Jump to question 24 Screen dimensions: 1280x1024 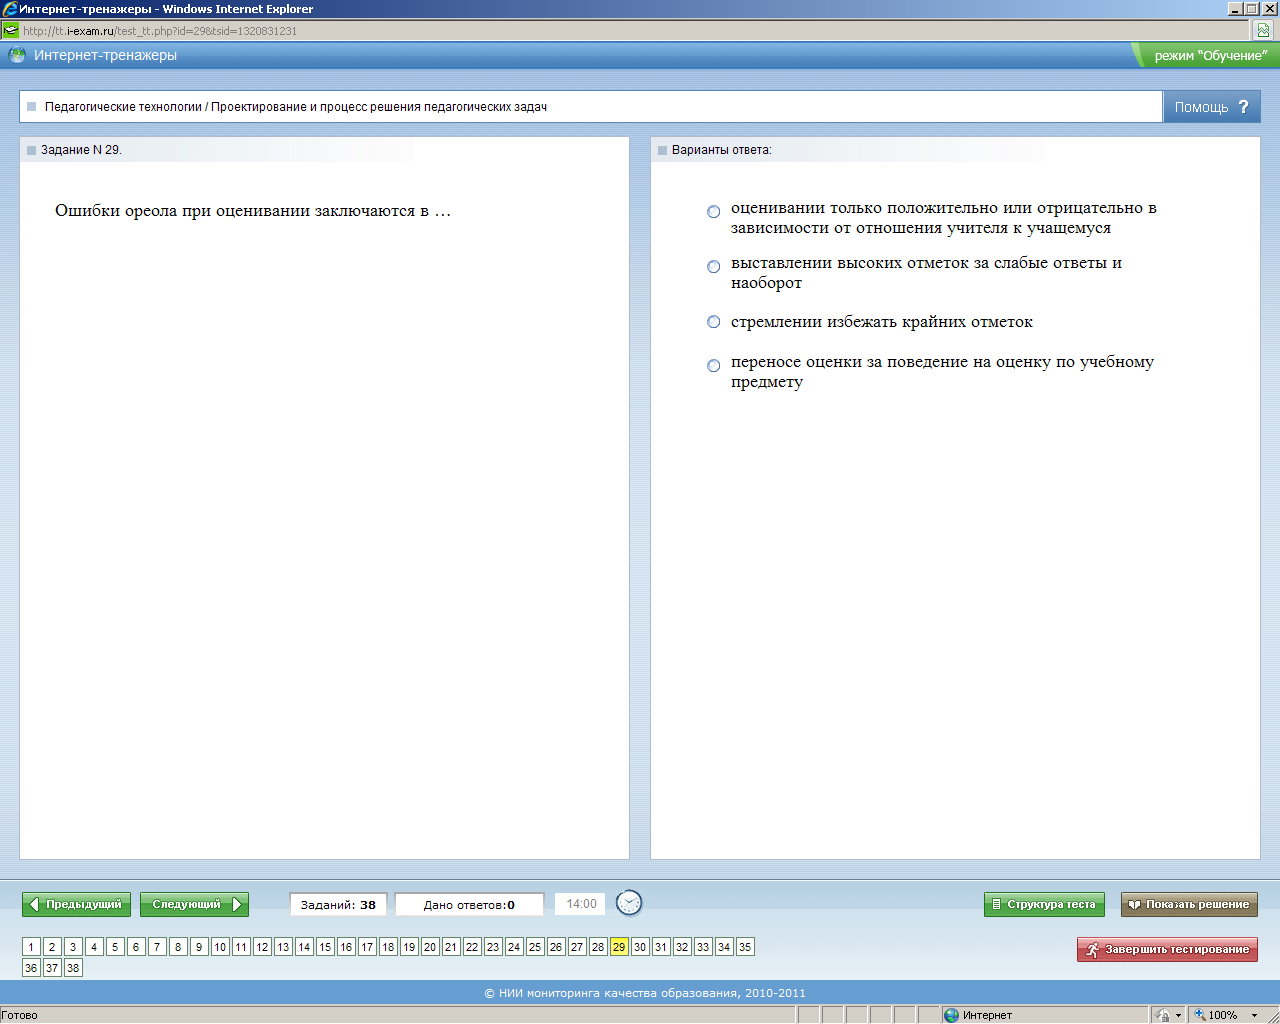coord(514,947)
